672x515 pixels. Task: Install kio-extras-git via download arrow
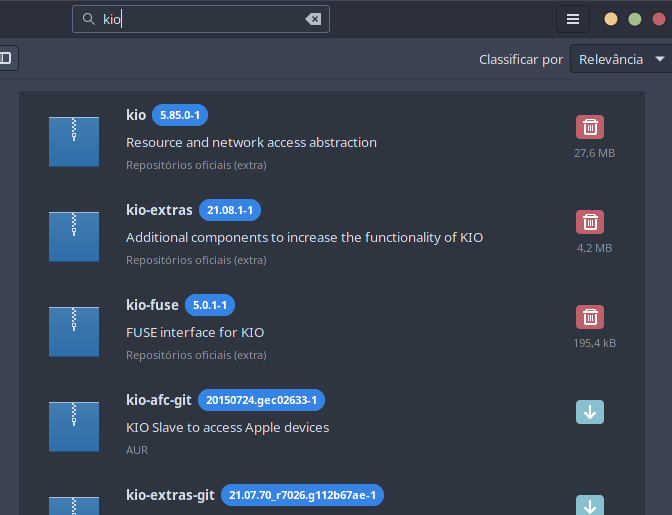pyautogui.click(x=590, y=506)
